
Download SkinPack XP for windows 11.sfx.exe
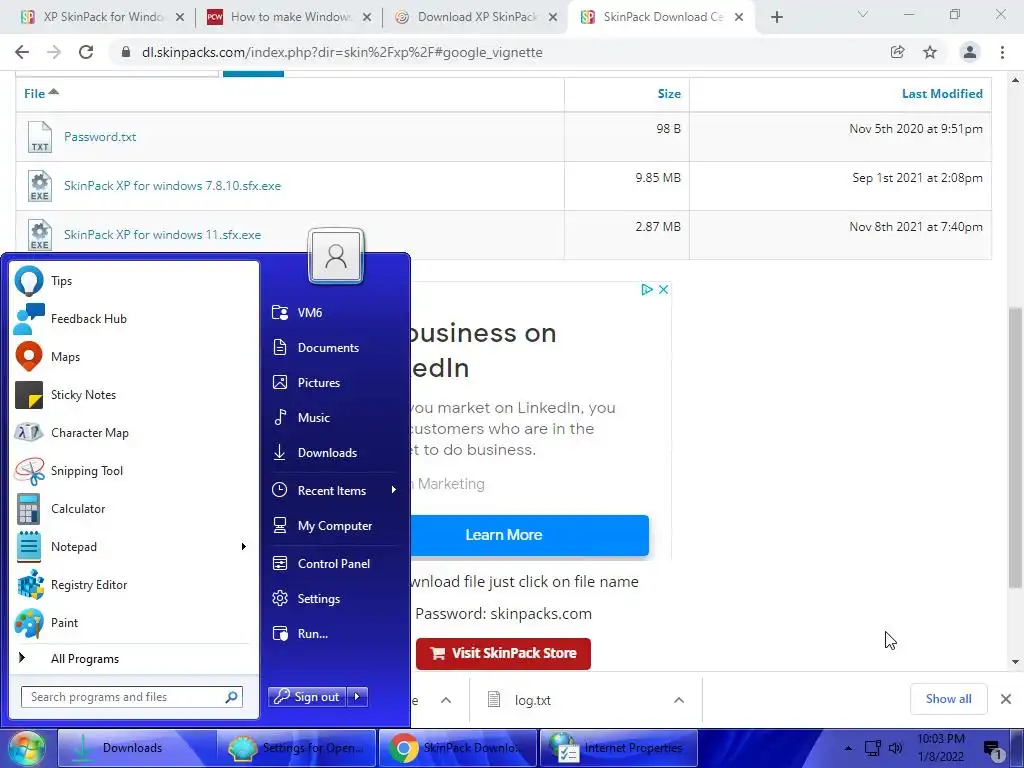point(163,234)
